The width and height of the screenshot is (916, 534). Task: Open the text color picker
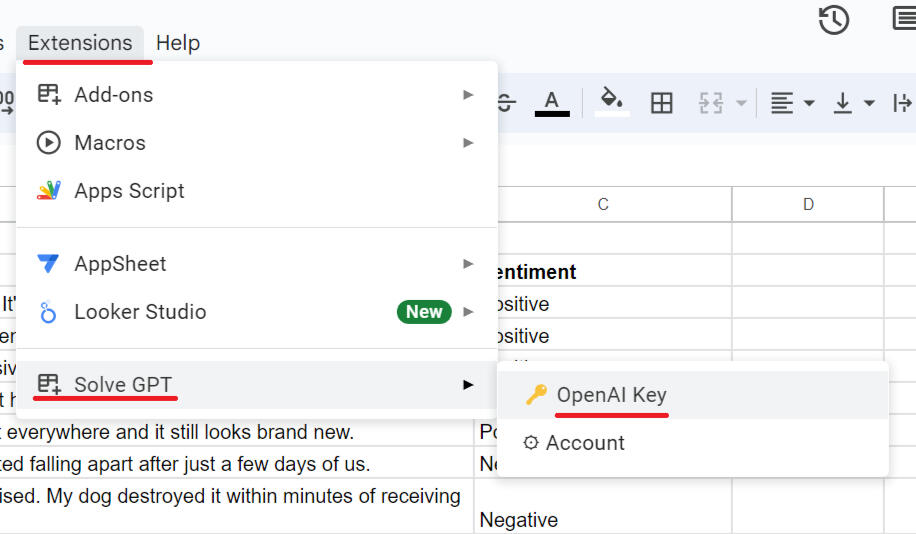point(551,102)
